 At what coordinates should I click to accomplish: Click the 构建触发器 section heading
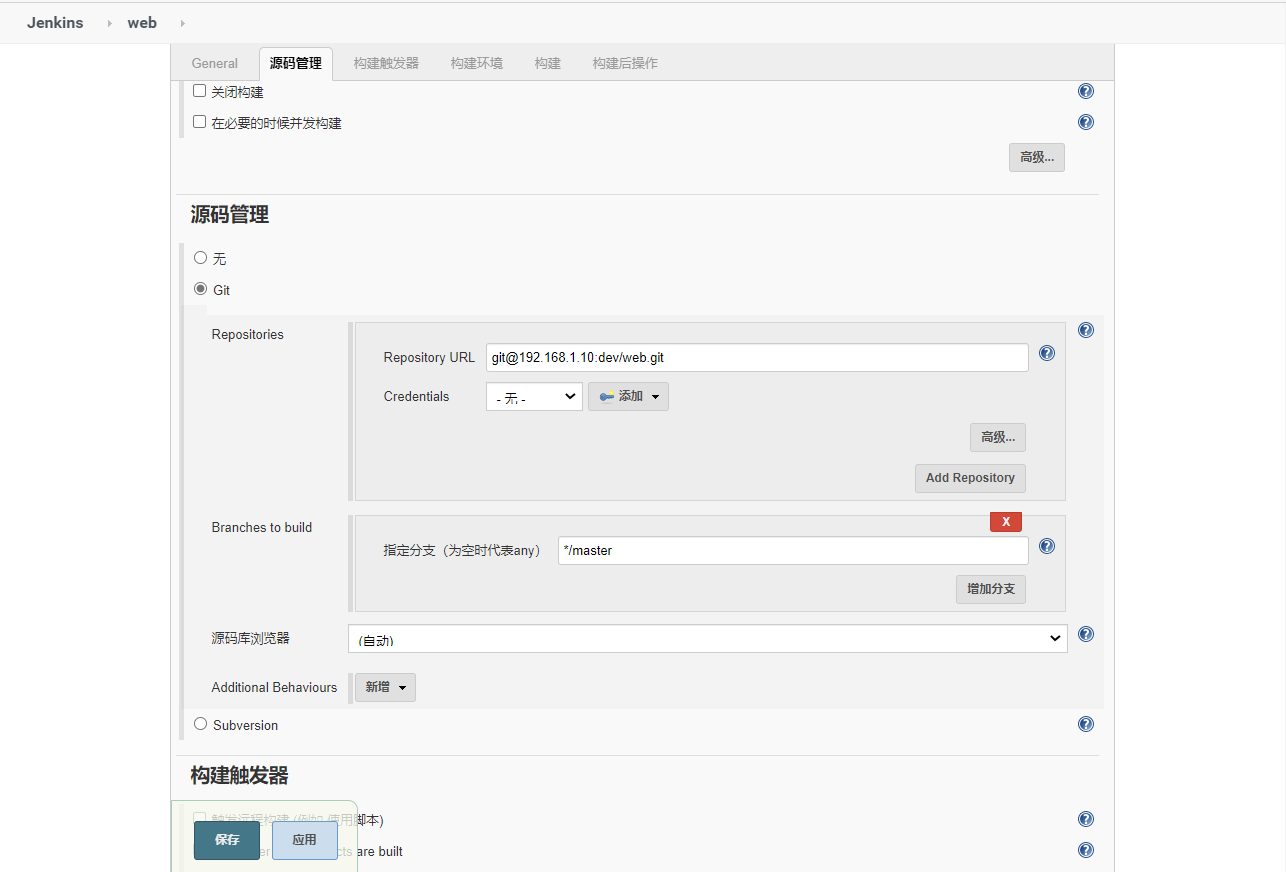pyautogui.click(x=240, y=776)
